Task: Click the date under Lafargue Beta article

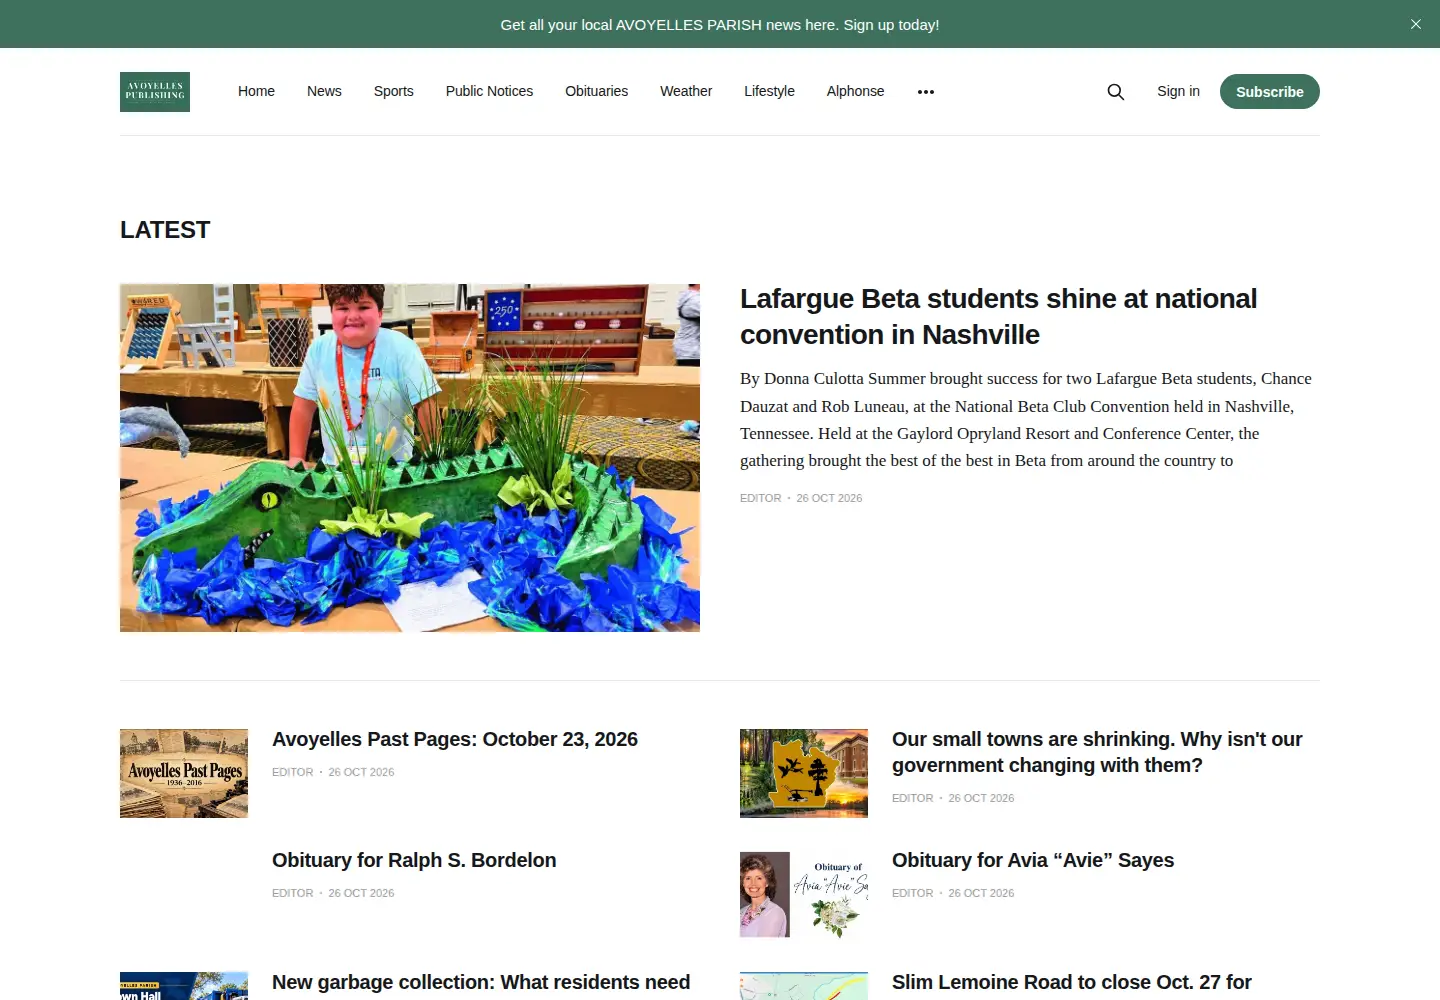Action: (829, 498)
